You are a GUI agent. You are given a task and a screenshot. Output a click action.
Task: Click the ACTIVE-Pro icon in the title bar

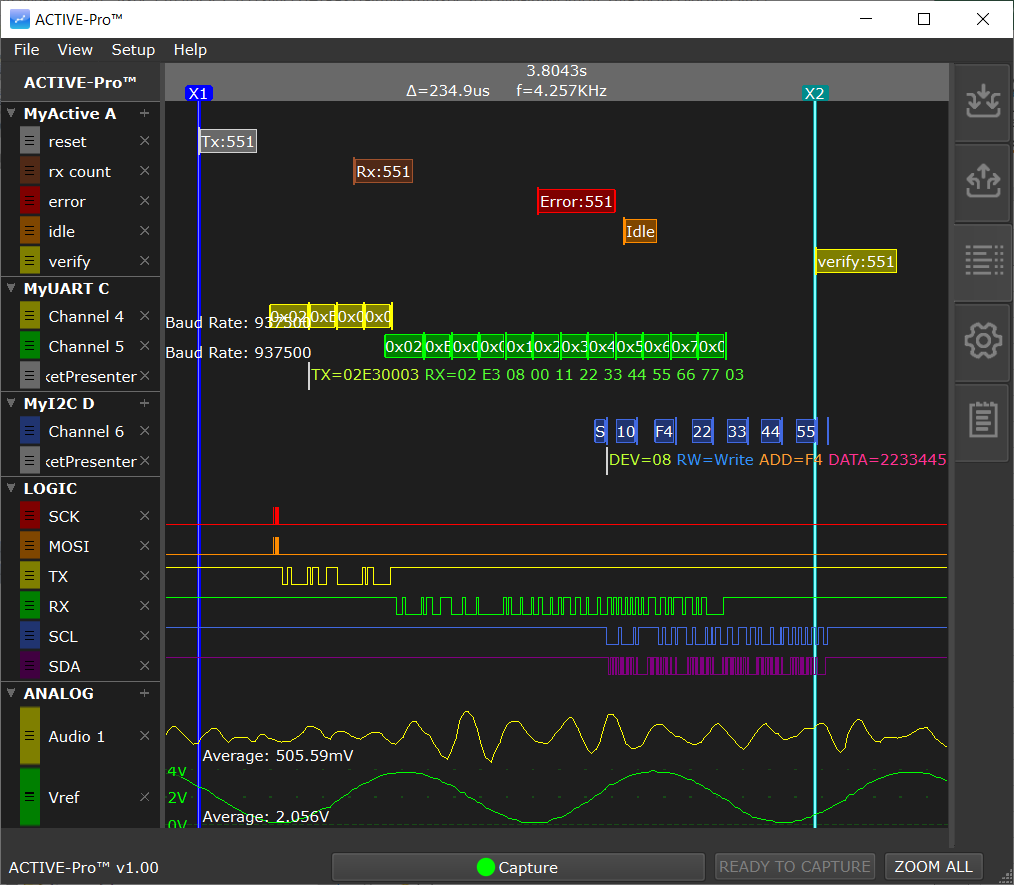tap(21, 18)
